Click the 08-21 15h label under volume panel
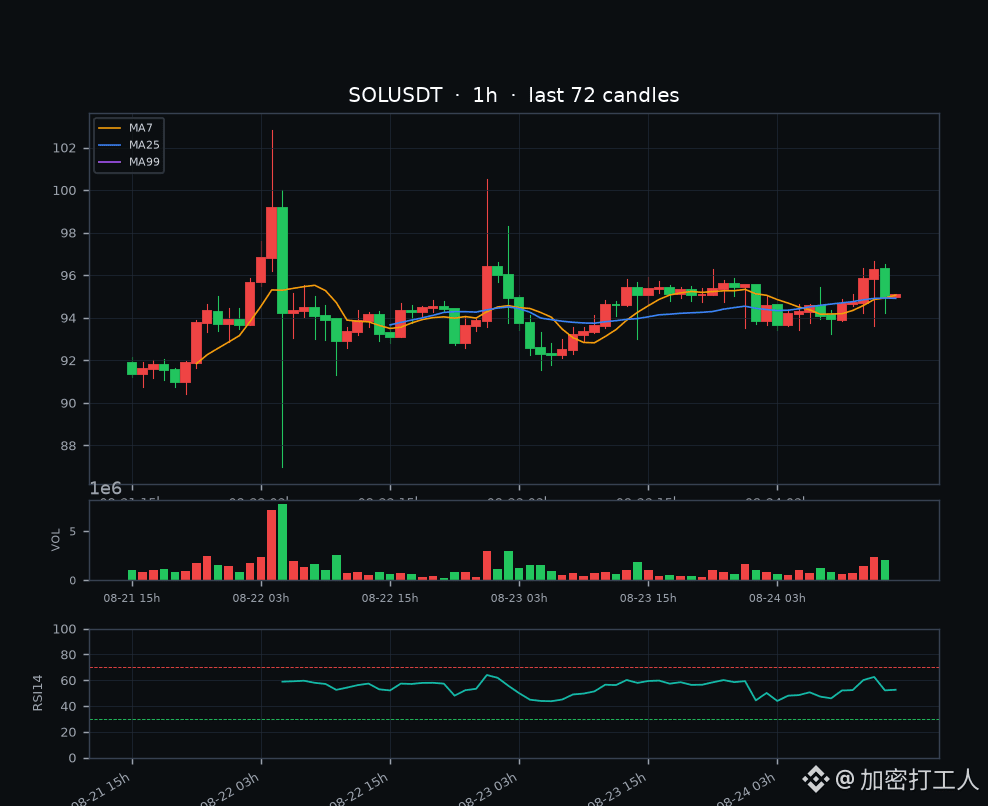This screenshot has height=806, width=988. (x=132, y=598)
